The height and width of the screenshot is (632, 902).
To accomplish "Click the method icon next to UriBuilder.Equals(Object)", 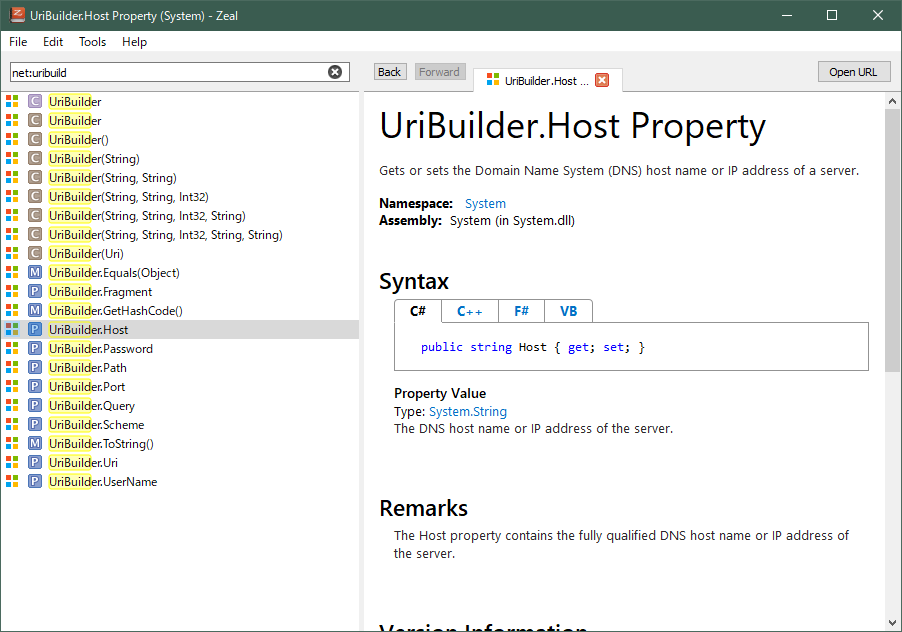I will click(x=35, y=272).
